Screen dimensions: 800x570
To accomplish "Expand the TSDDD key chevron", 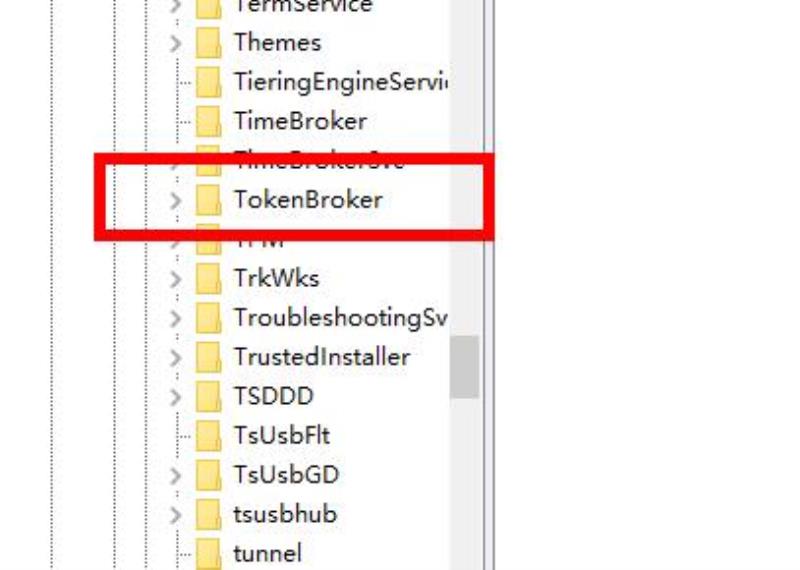I will click(x=175, y=397).
